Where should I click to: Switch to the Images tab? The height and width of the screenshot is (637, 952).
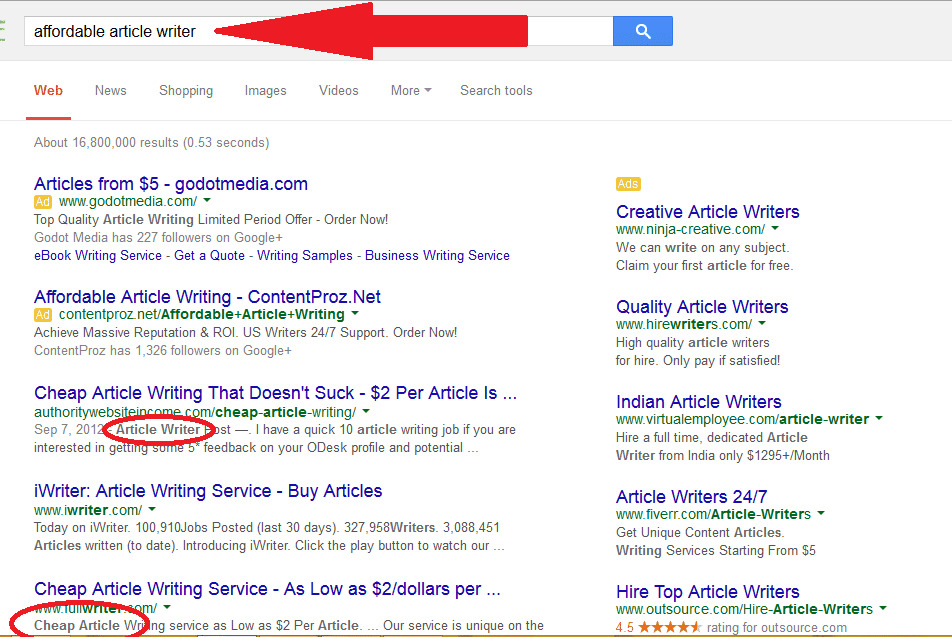click(265, 90)
